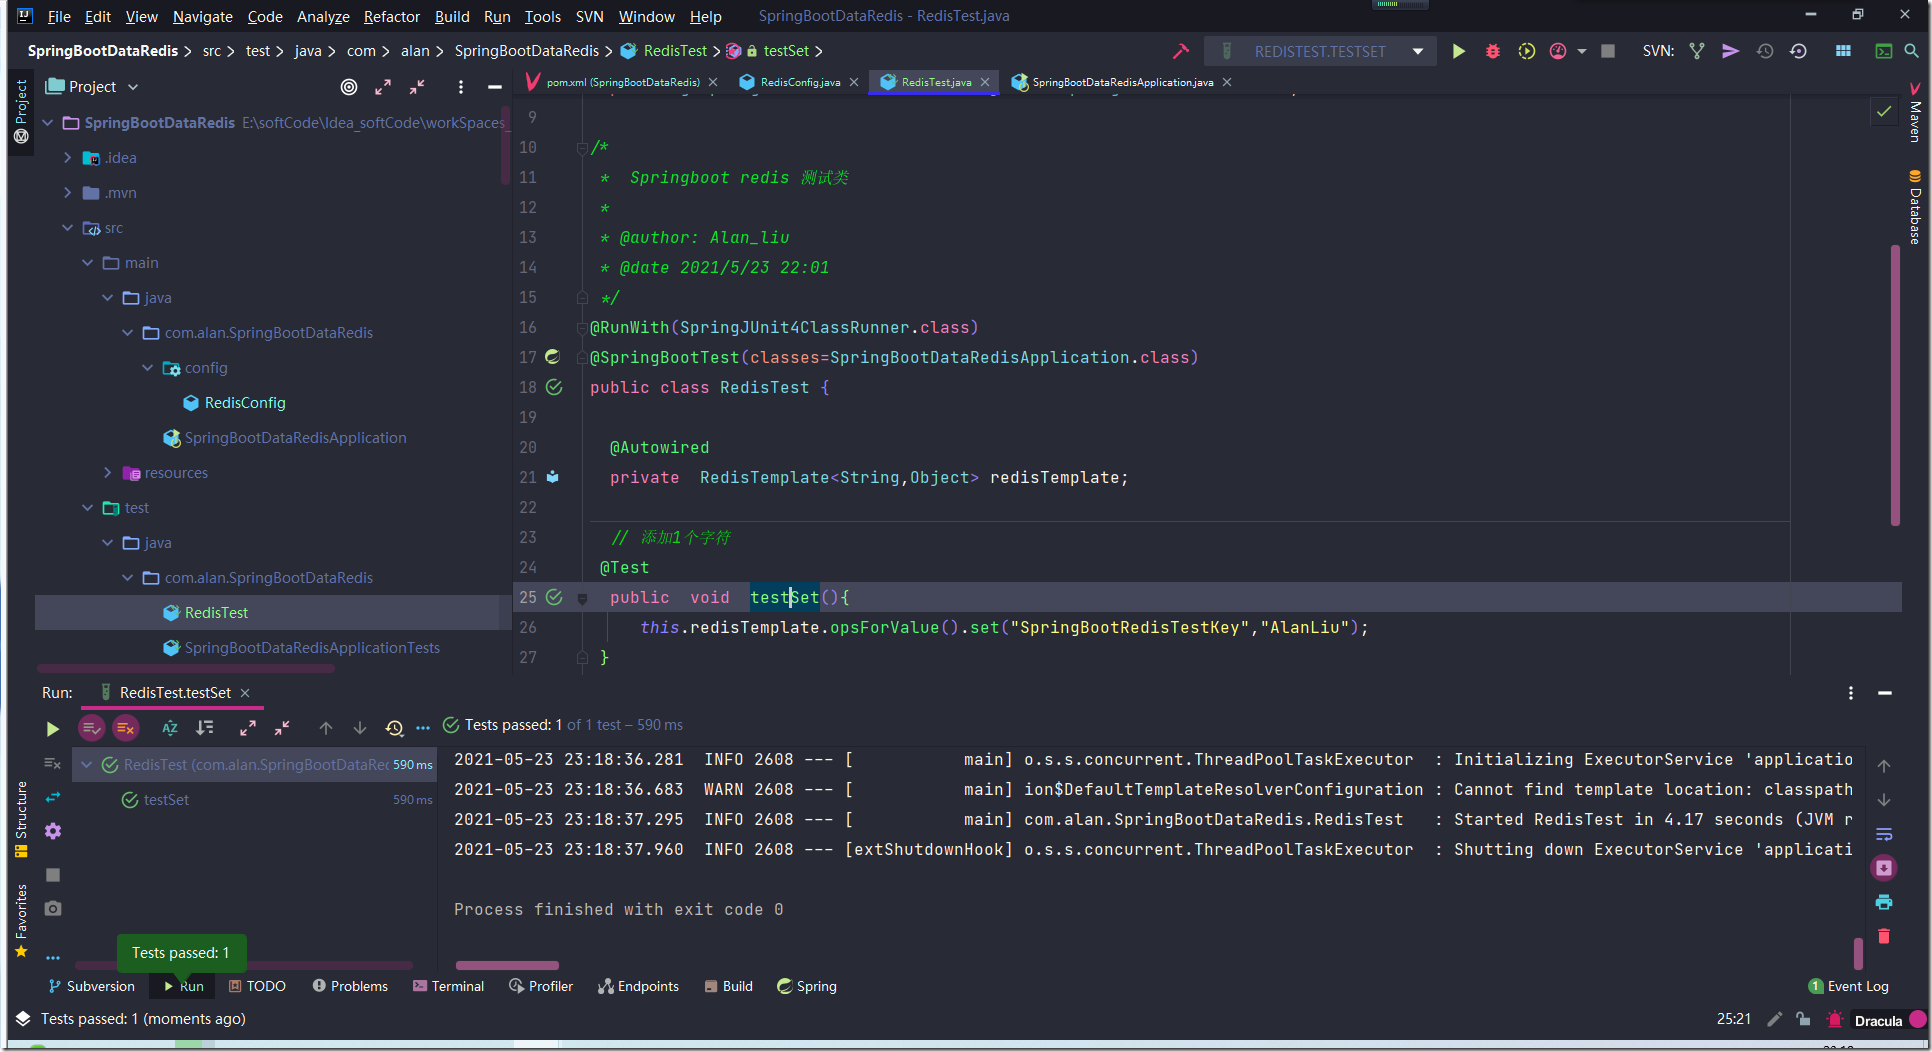1932x1052 pixels.
Task: Open the Event Log
Action: (x=1848, y=986)
